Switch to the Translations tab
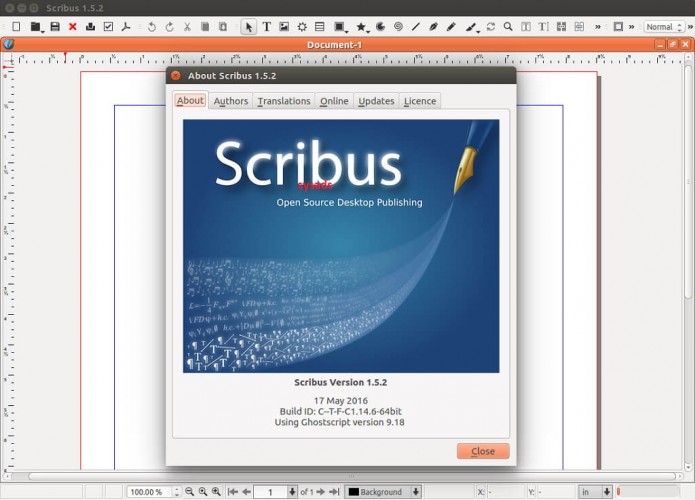 click(x=284, y=101)
